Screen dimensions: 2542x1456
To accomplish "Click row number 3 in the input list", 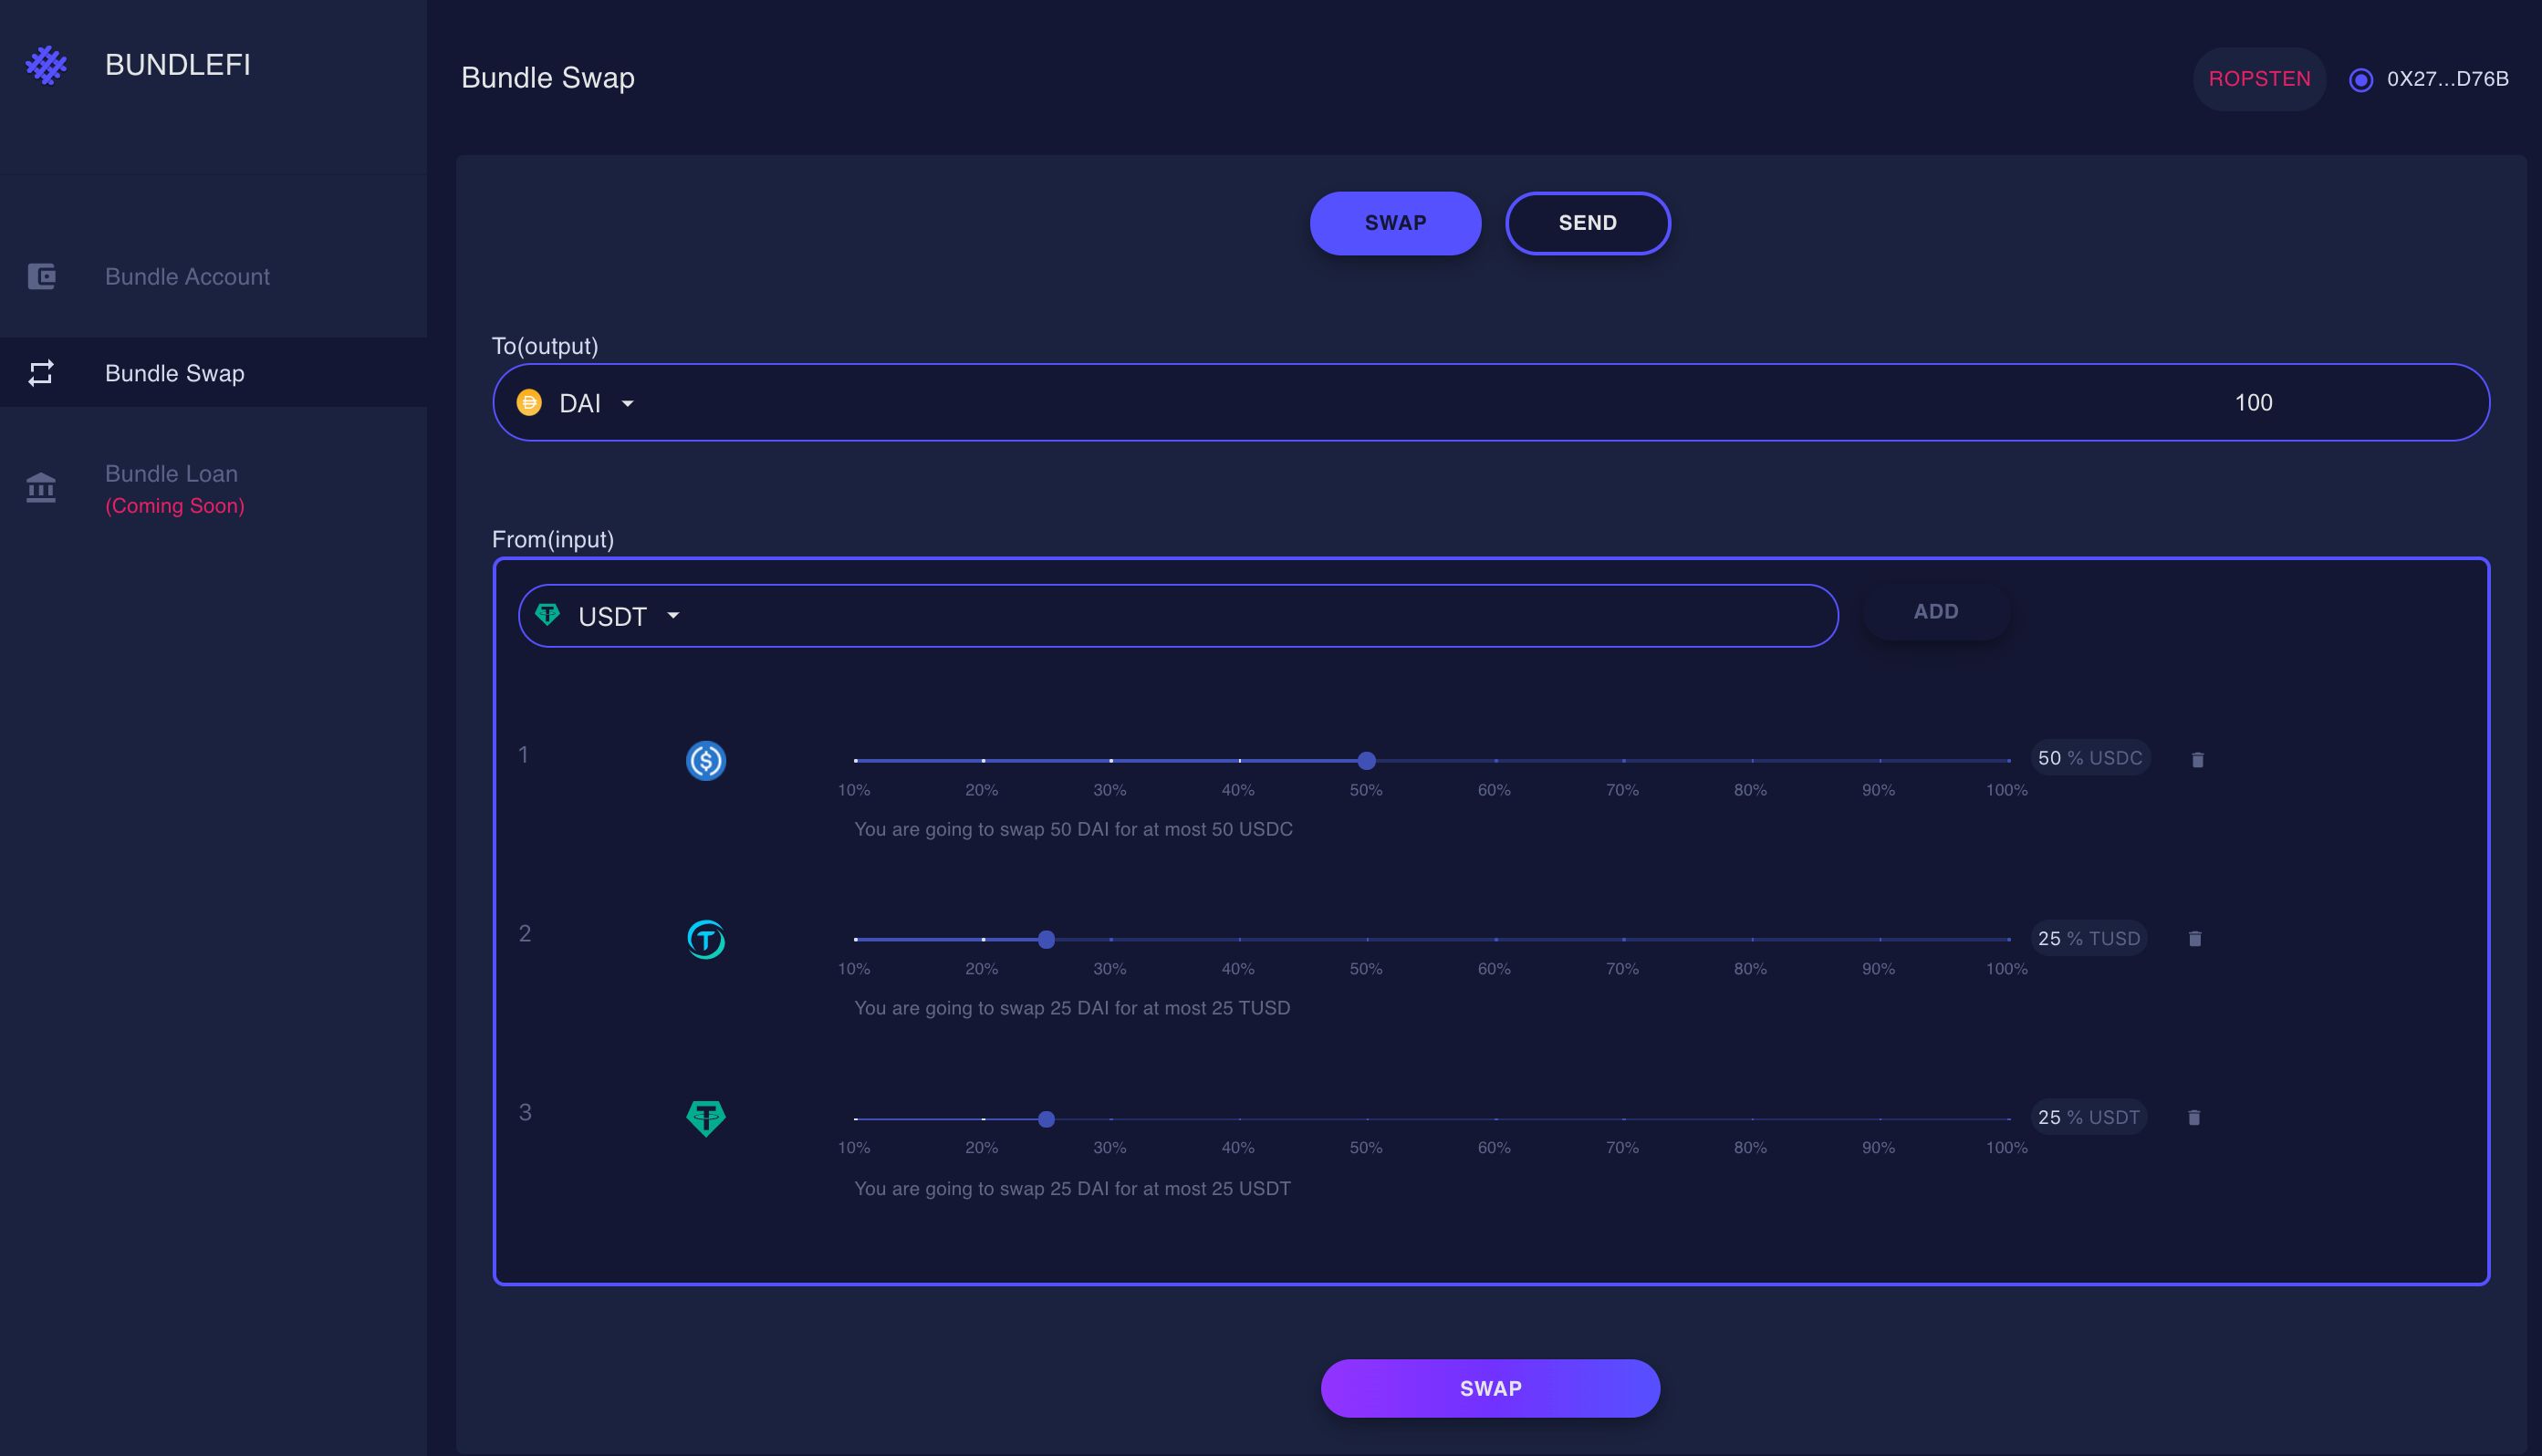I will [x=525, y=1112].
